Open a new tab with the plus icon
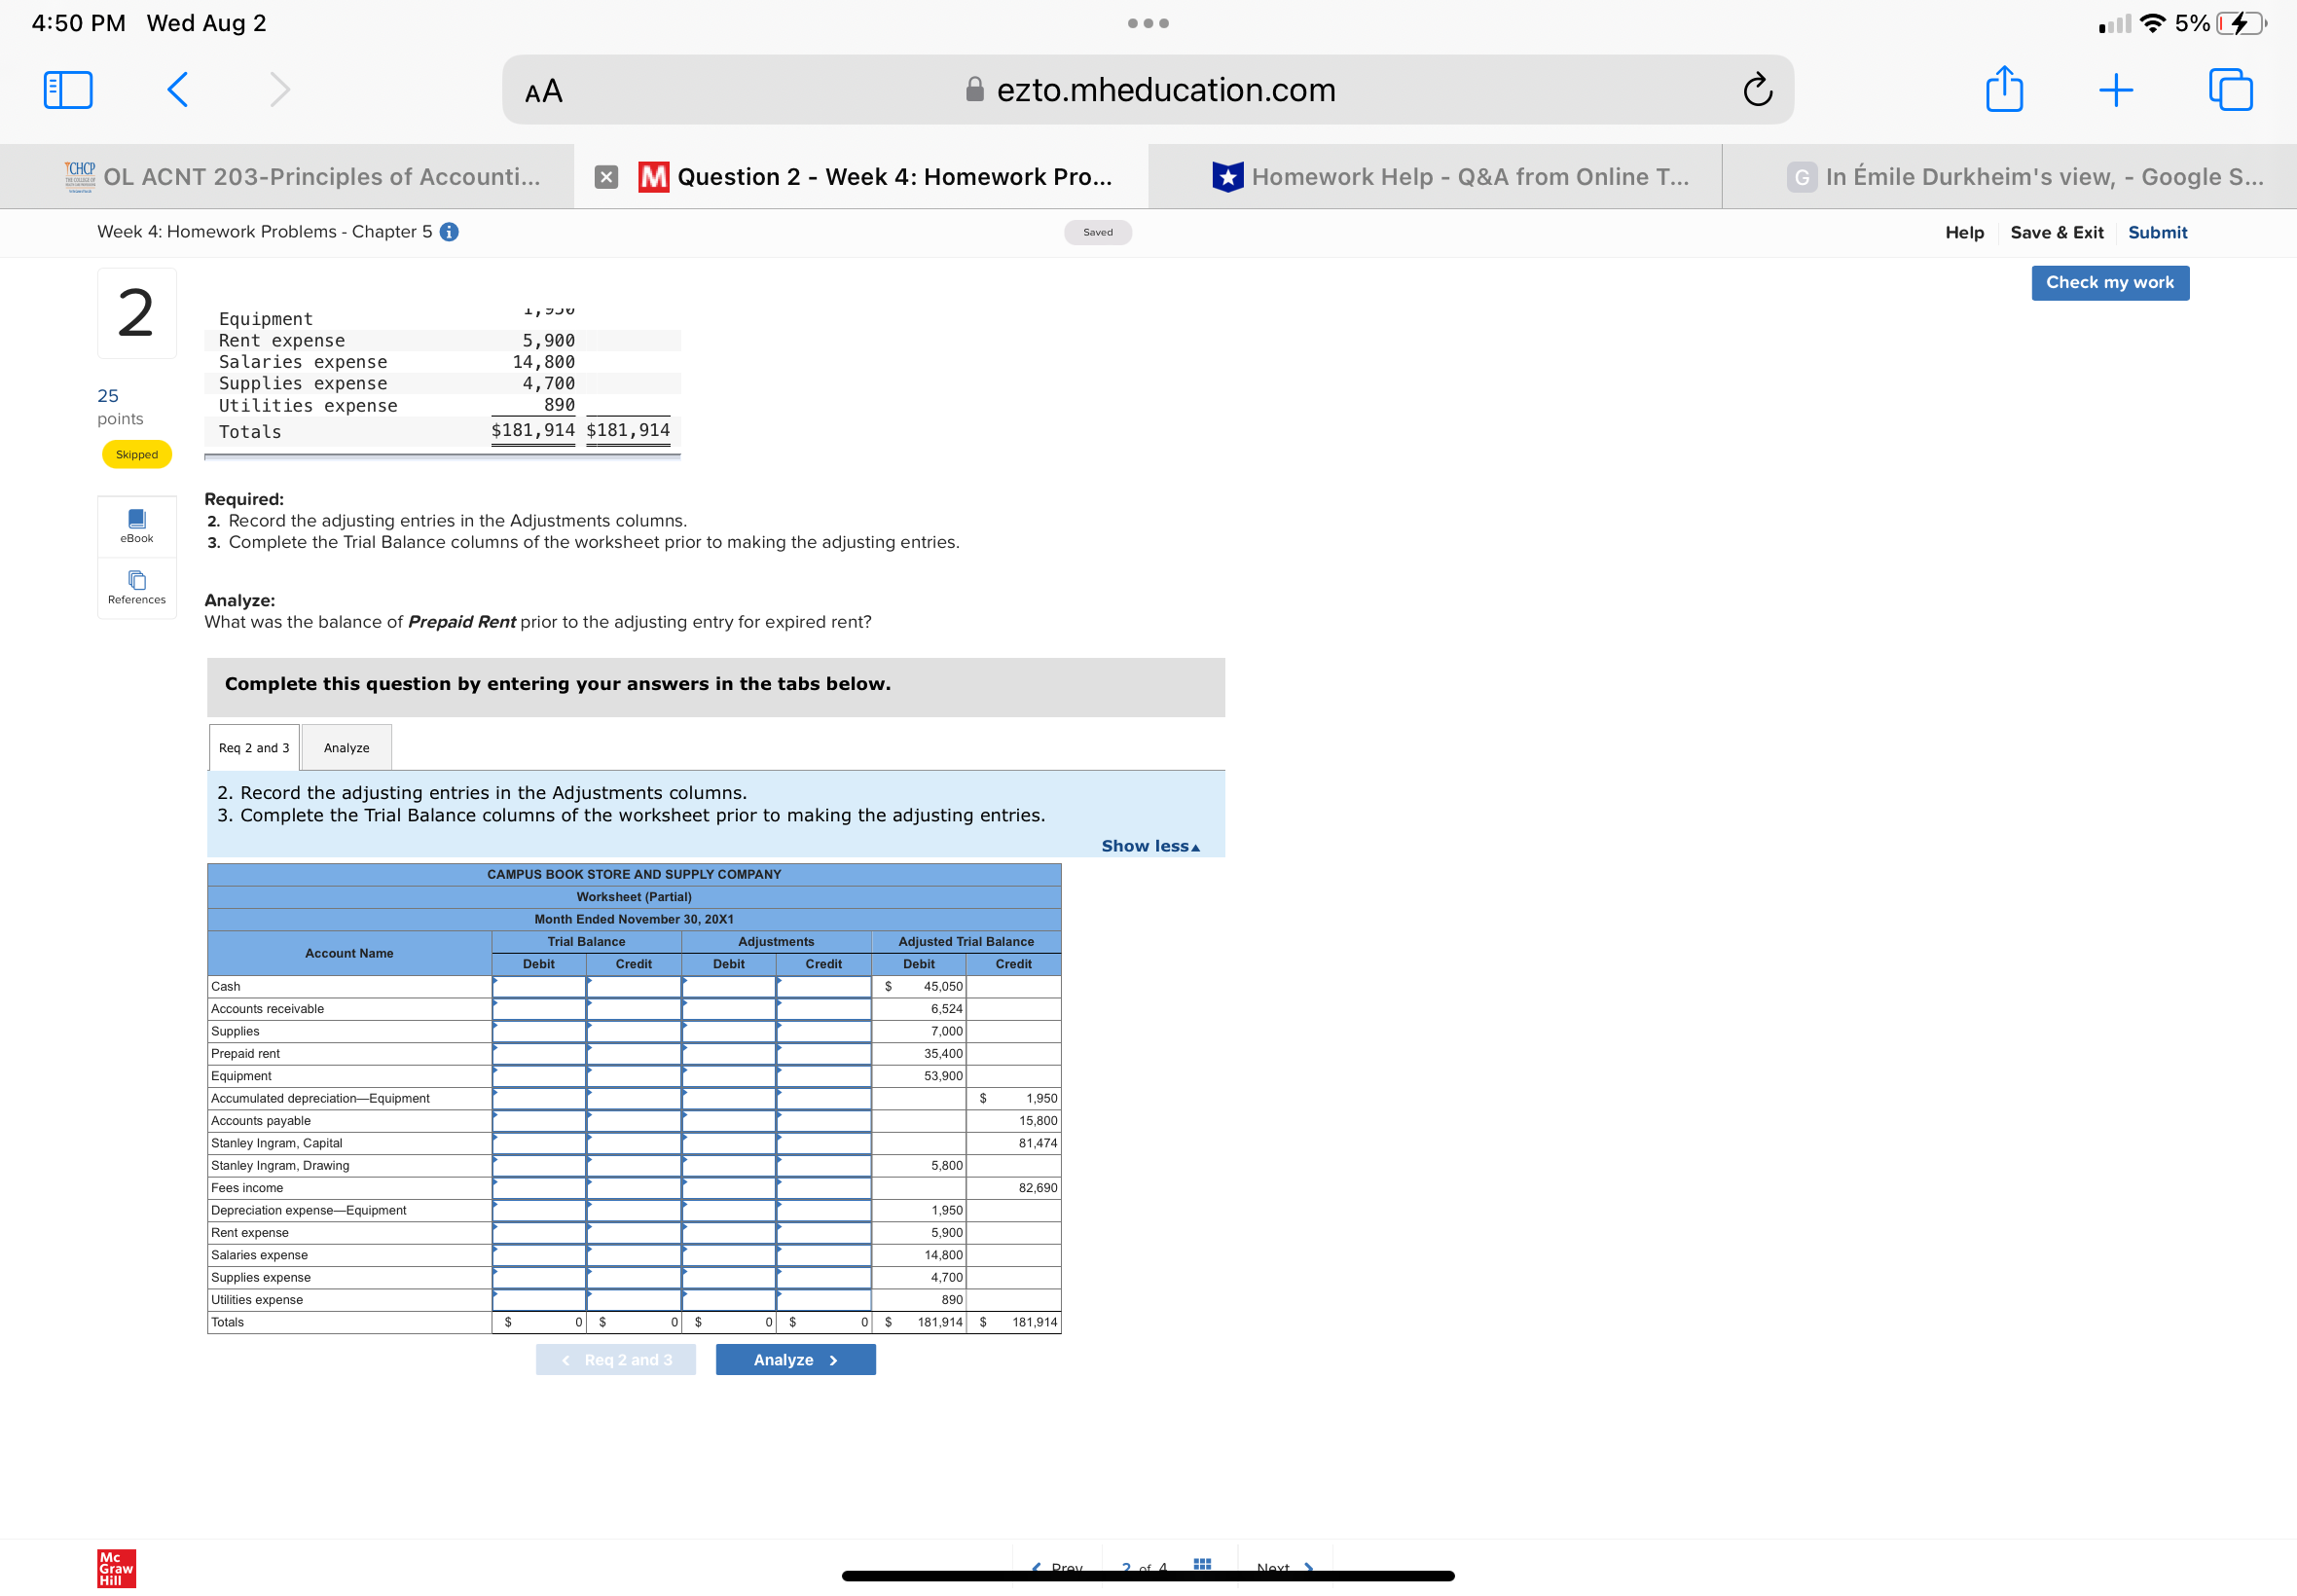 pos(2115,90)
